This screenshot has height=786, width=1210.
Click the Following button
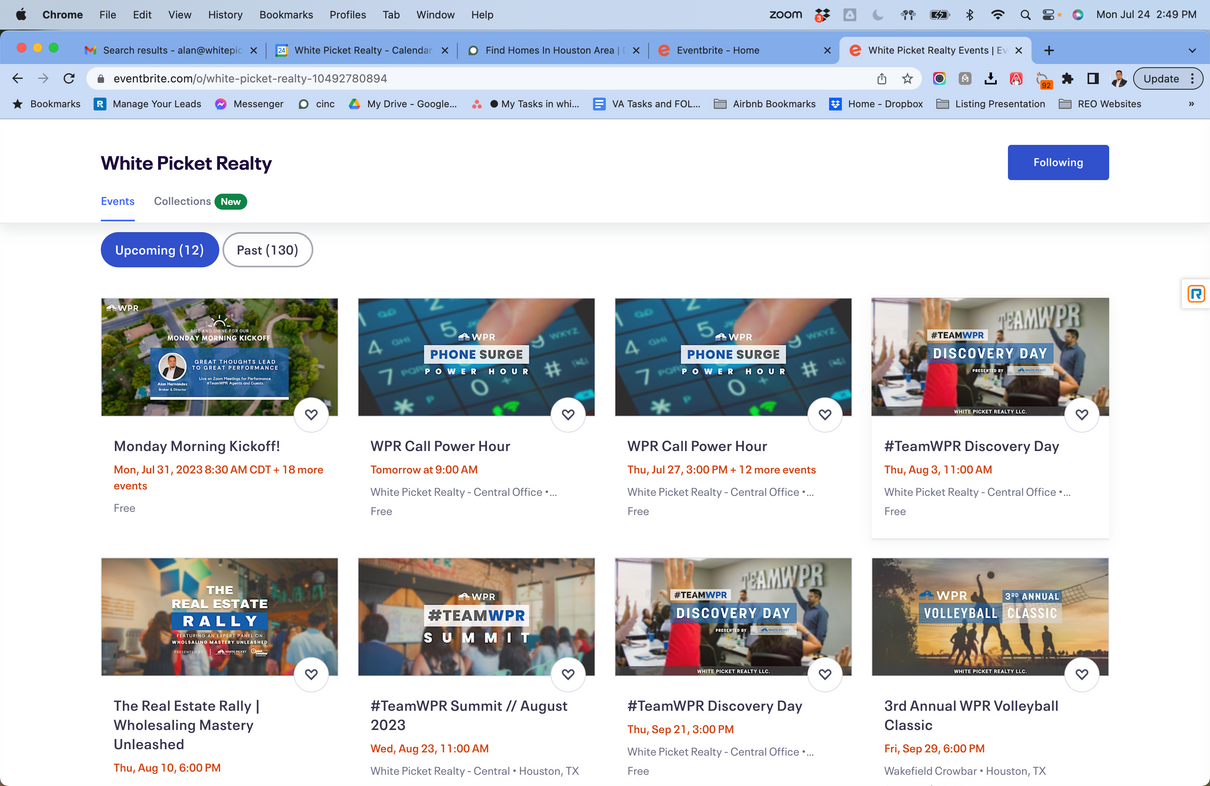1058,162
